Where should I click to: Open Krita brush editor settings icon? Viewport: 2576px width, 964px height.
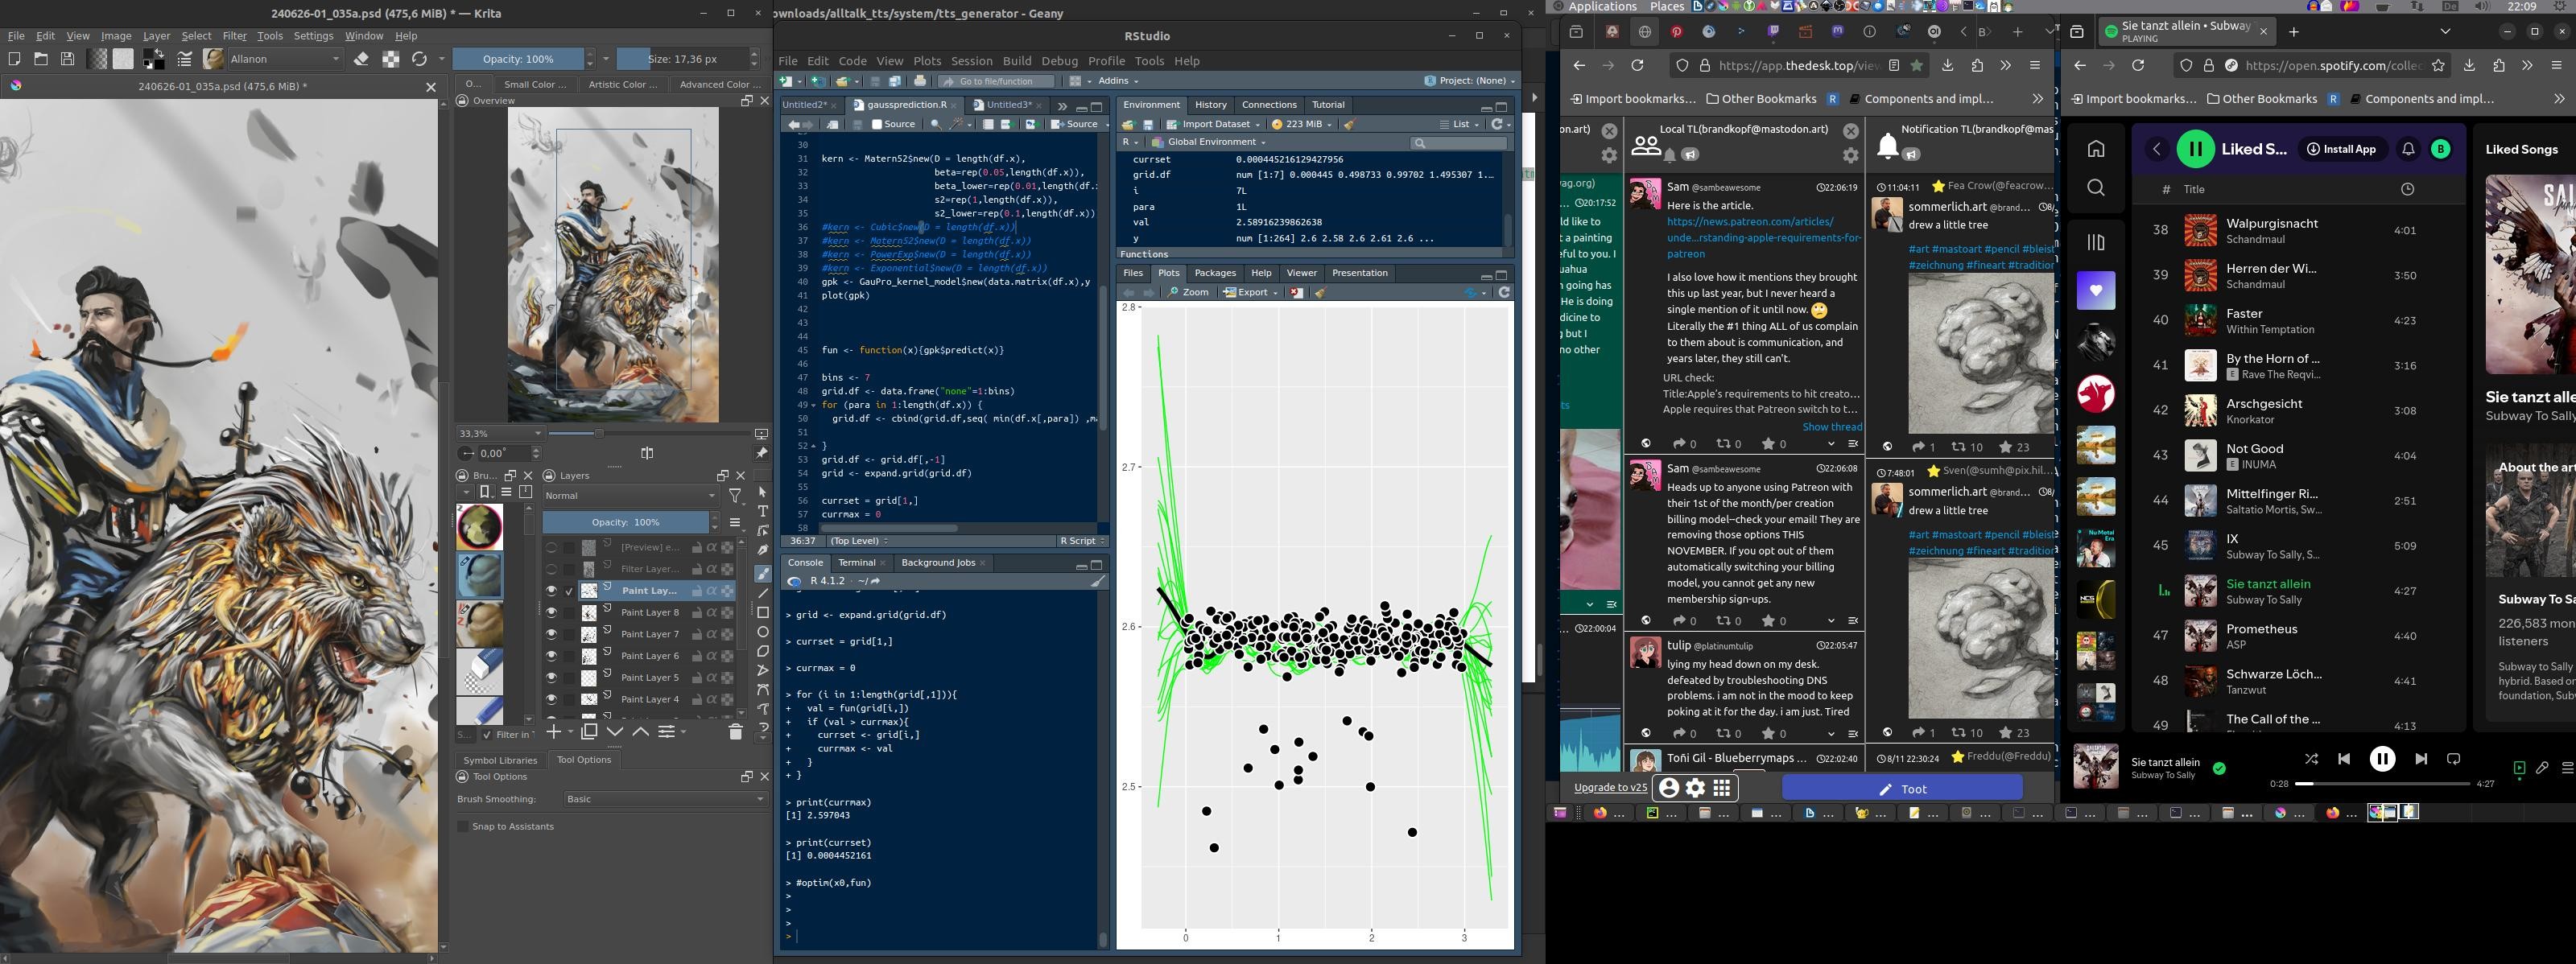pos(184,59)
